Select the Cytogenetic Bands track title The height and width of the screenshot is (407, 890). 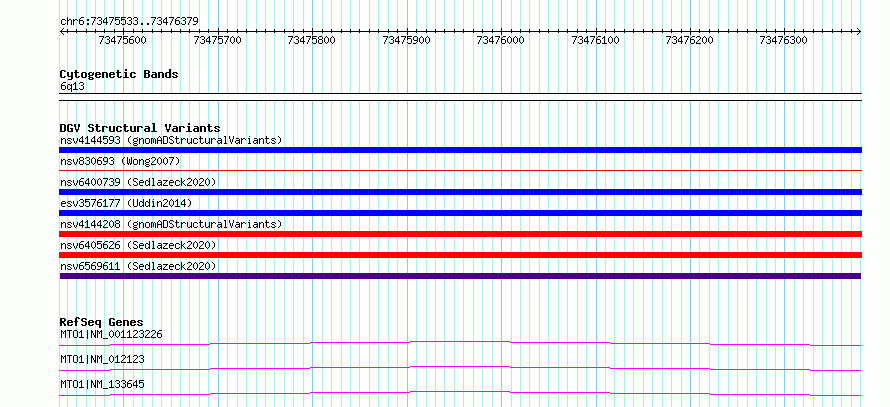tap(119, 74)
